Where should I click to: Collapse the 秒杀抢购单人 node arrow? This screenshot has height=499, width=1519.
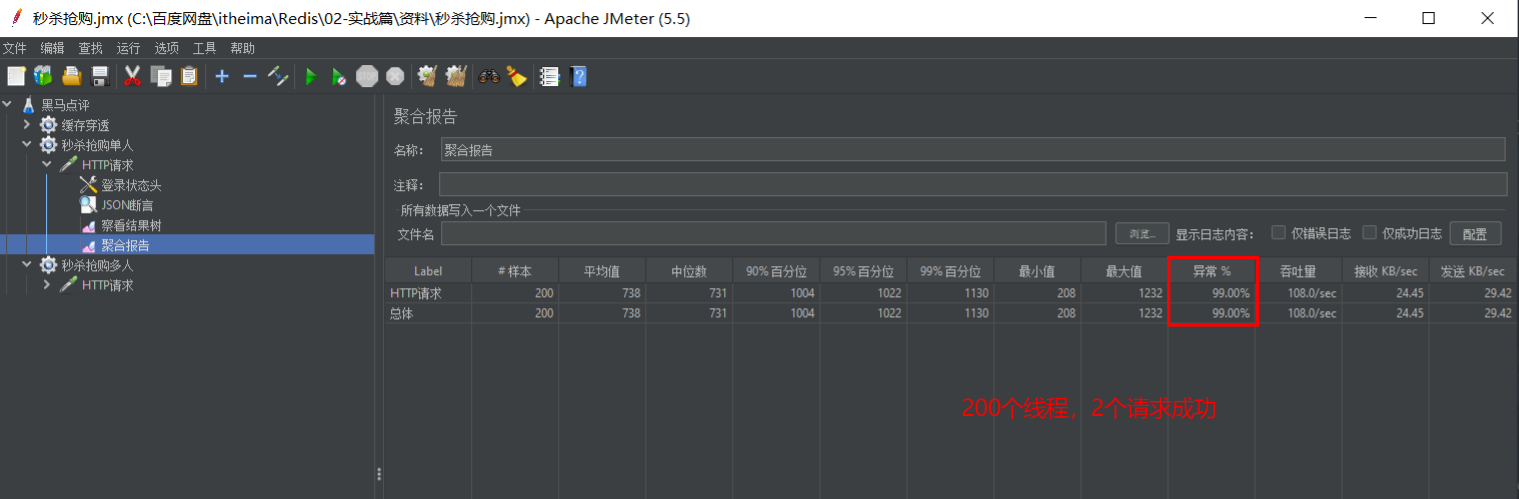[x=27, y=145]
